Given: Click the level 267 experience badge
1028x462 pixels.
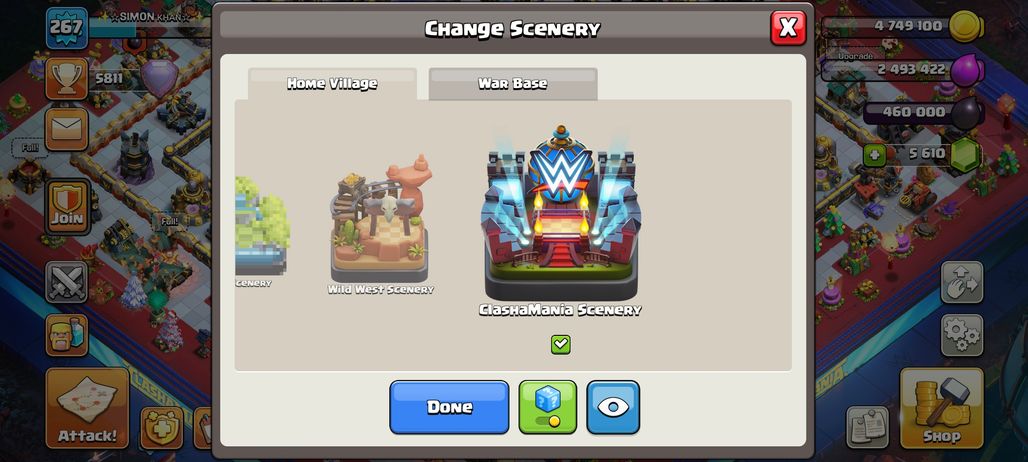Looking at the screenshot, I should point(67,28).
